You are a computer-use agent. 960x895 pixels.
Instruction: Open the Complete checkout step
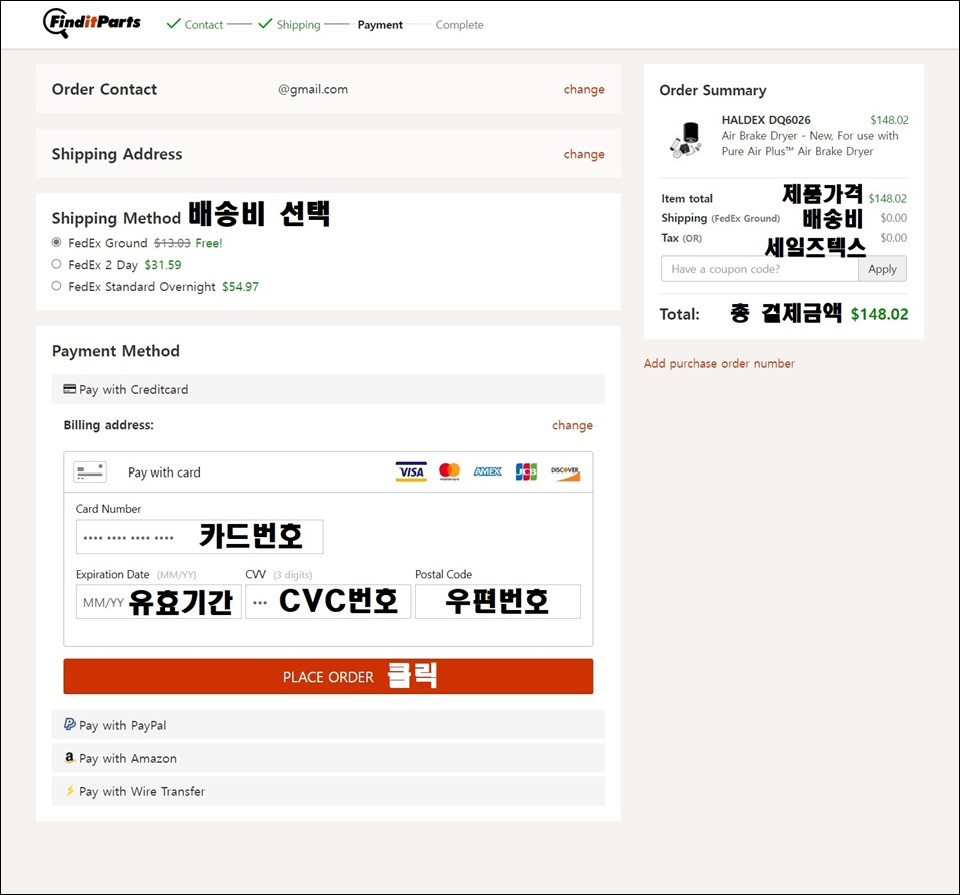(459, 24)
